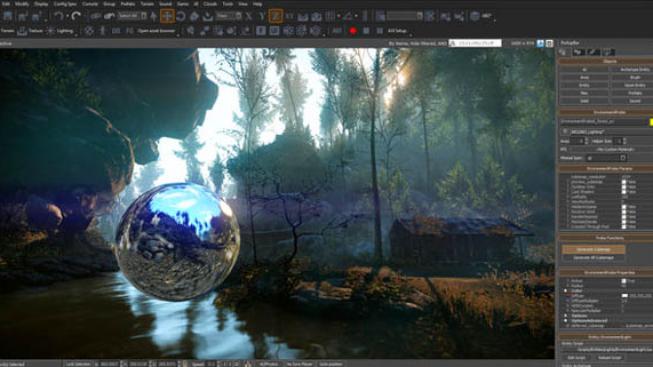Click the EnvironmentProbe name field

[x=603, y=122]
